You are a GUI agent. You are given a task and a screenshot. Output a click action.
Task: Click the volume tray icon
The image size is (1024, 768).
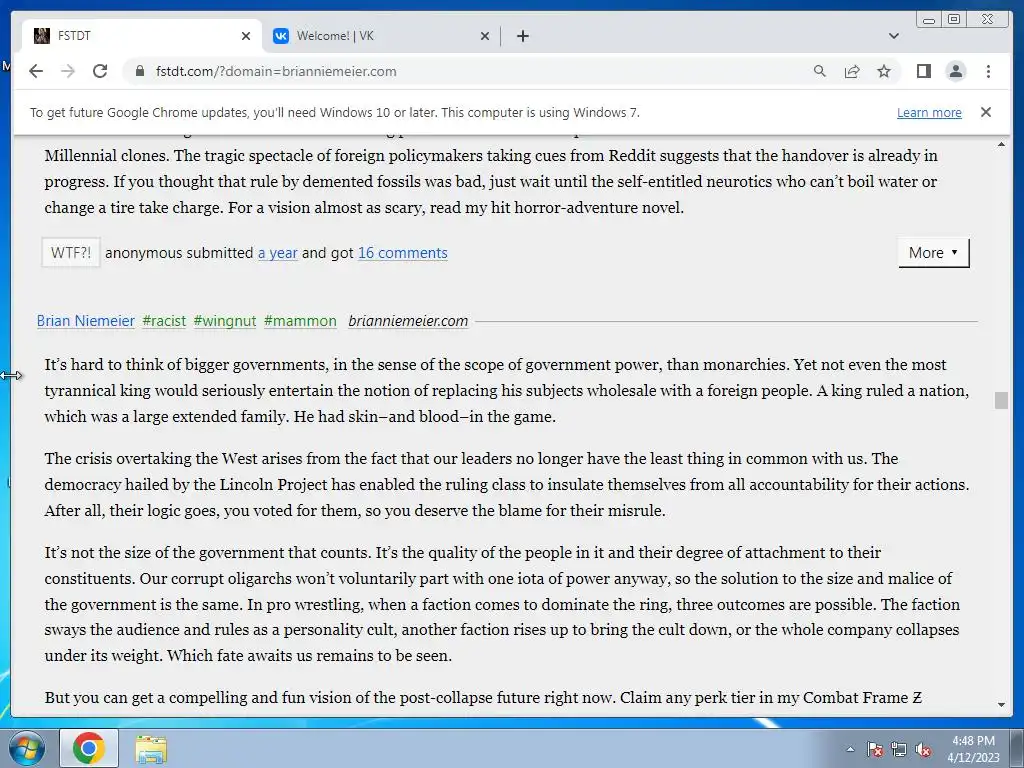923,749
